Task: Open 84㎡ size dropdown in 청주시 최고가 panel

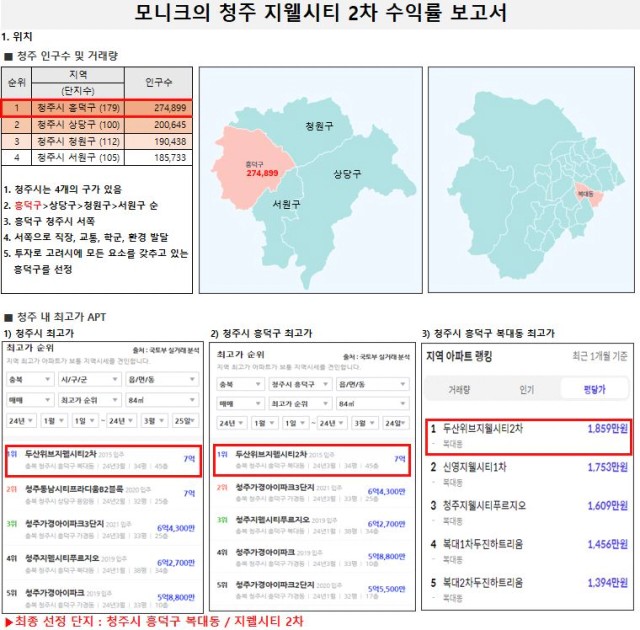Action: click(x=162, y=400)
